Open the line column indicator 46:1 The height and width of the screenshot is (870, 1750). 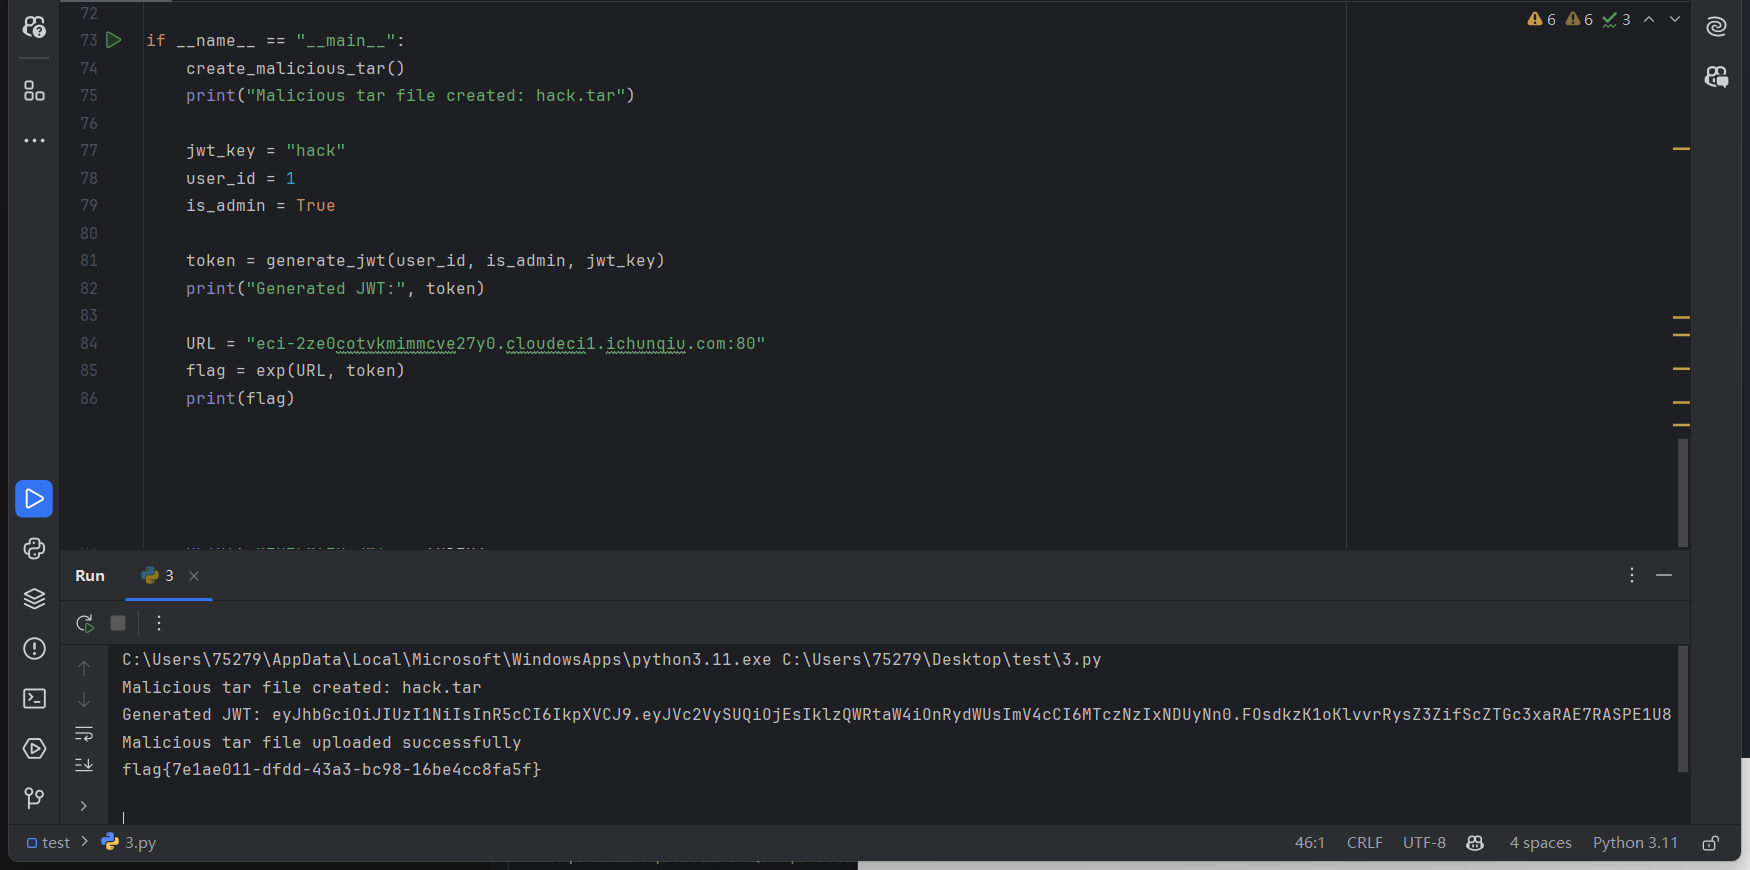pos(1309,843)
